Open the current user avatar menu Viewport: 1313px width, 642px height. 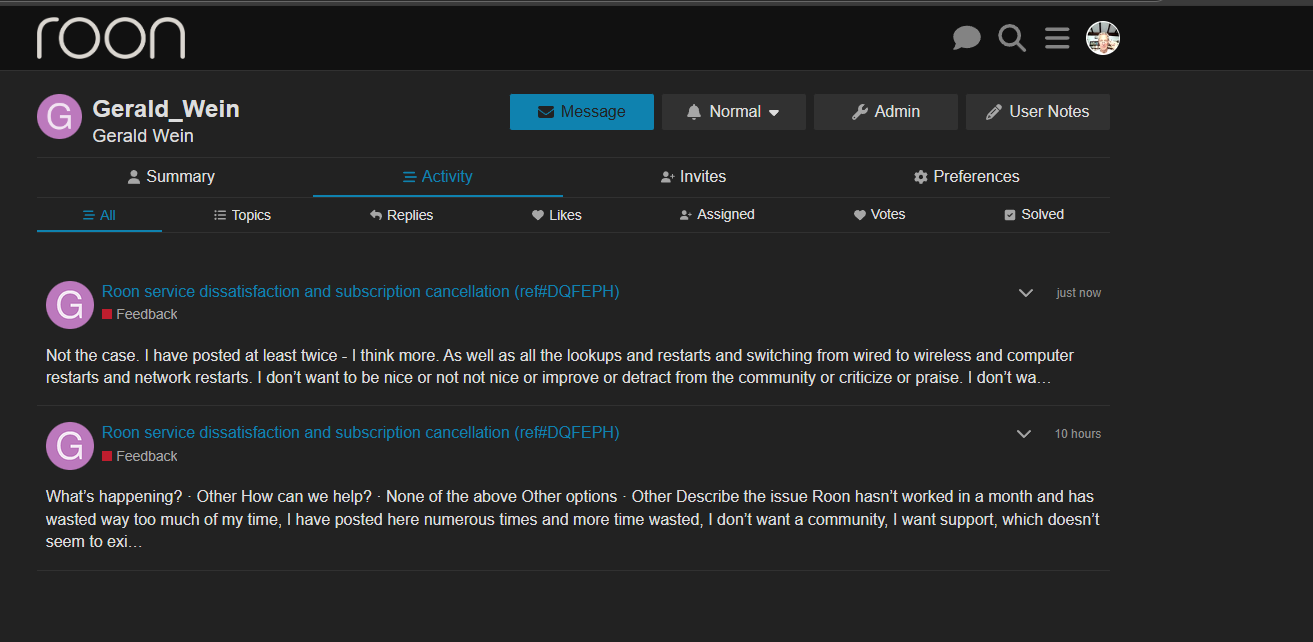click(x=1103, y=38)
